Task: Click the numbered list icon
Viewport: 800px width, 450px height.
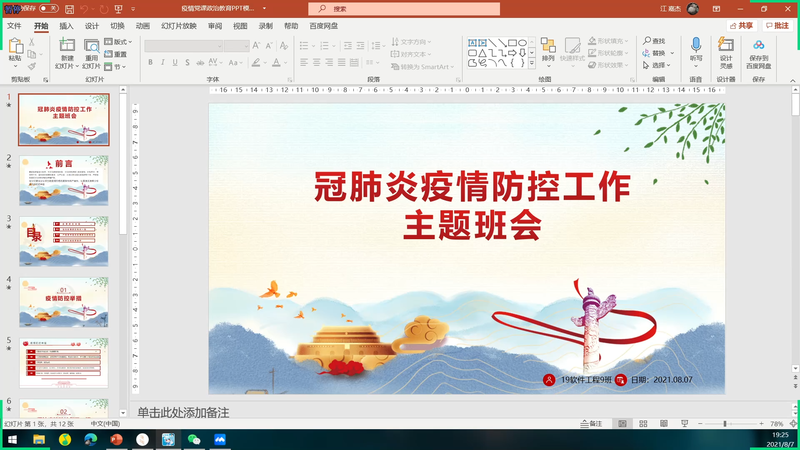Action: point(324,46)
